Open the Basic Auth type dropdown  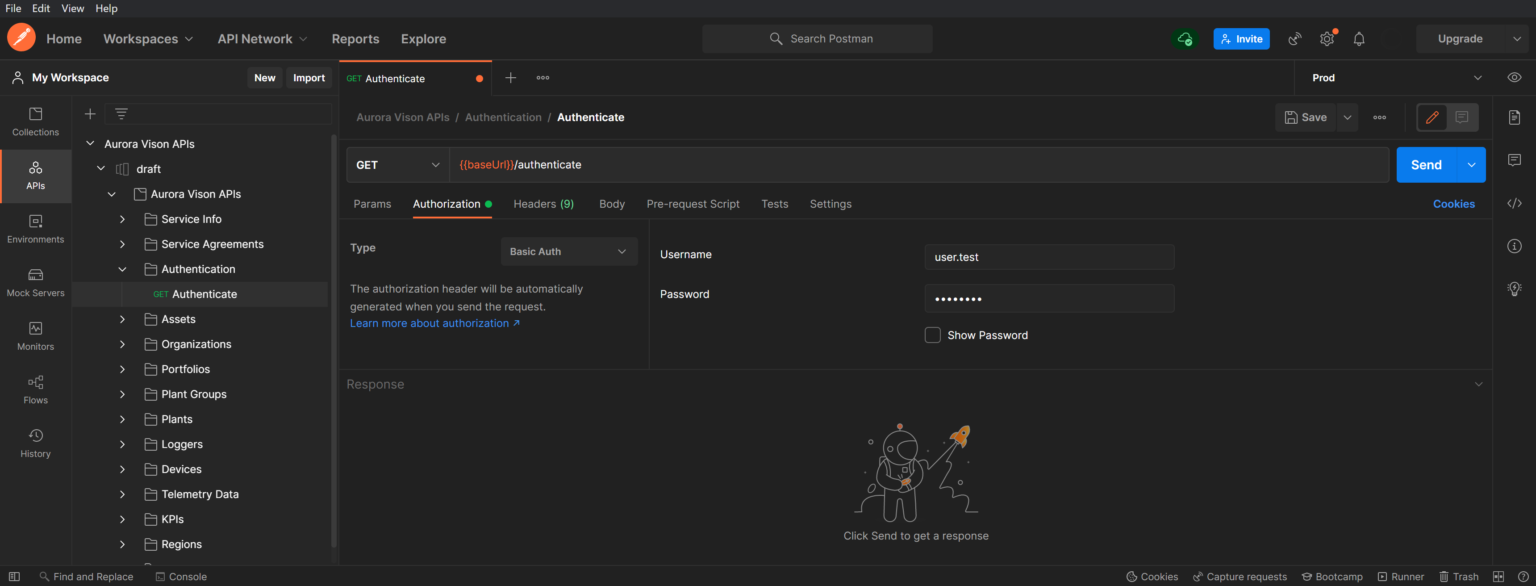tap(568, 251)
